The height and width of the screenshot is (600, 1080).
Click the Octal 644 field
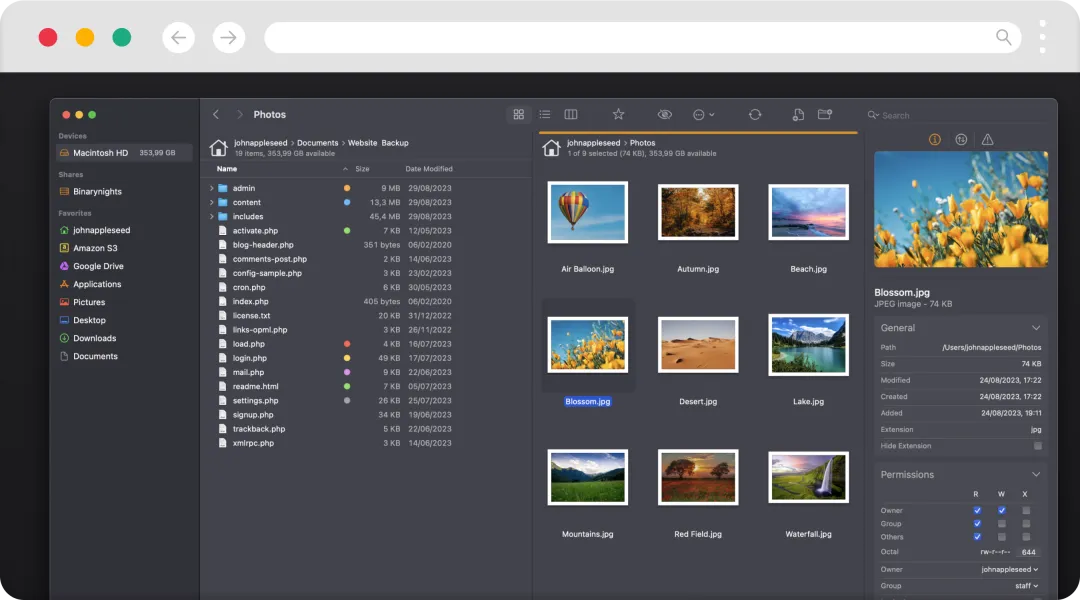[x=1028, y=552]
